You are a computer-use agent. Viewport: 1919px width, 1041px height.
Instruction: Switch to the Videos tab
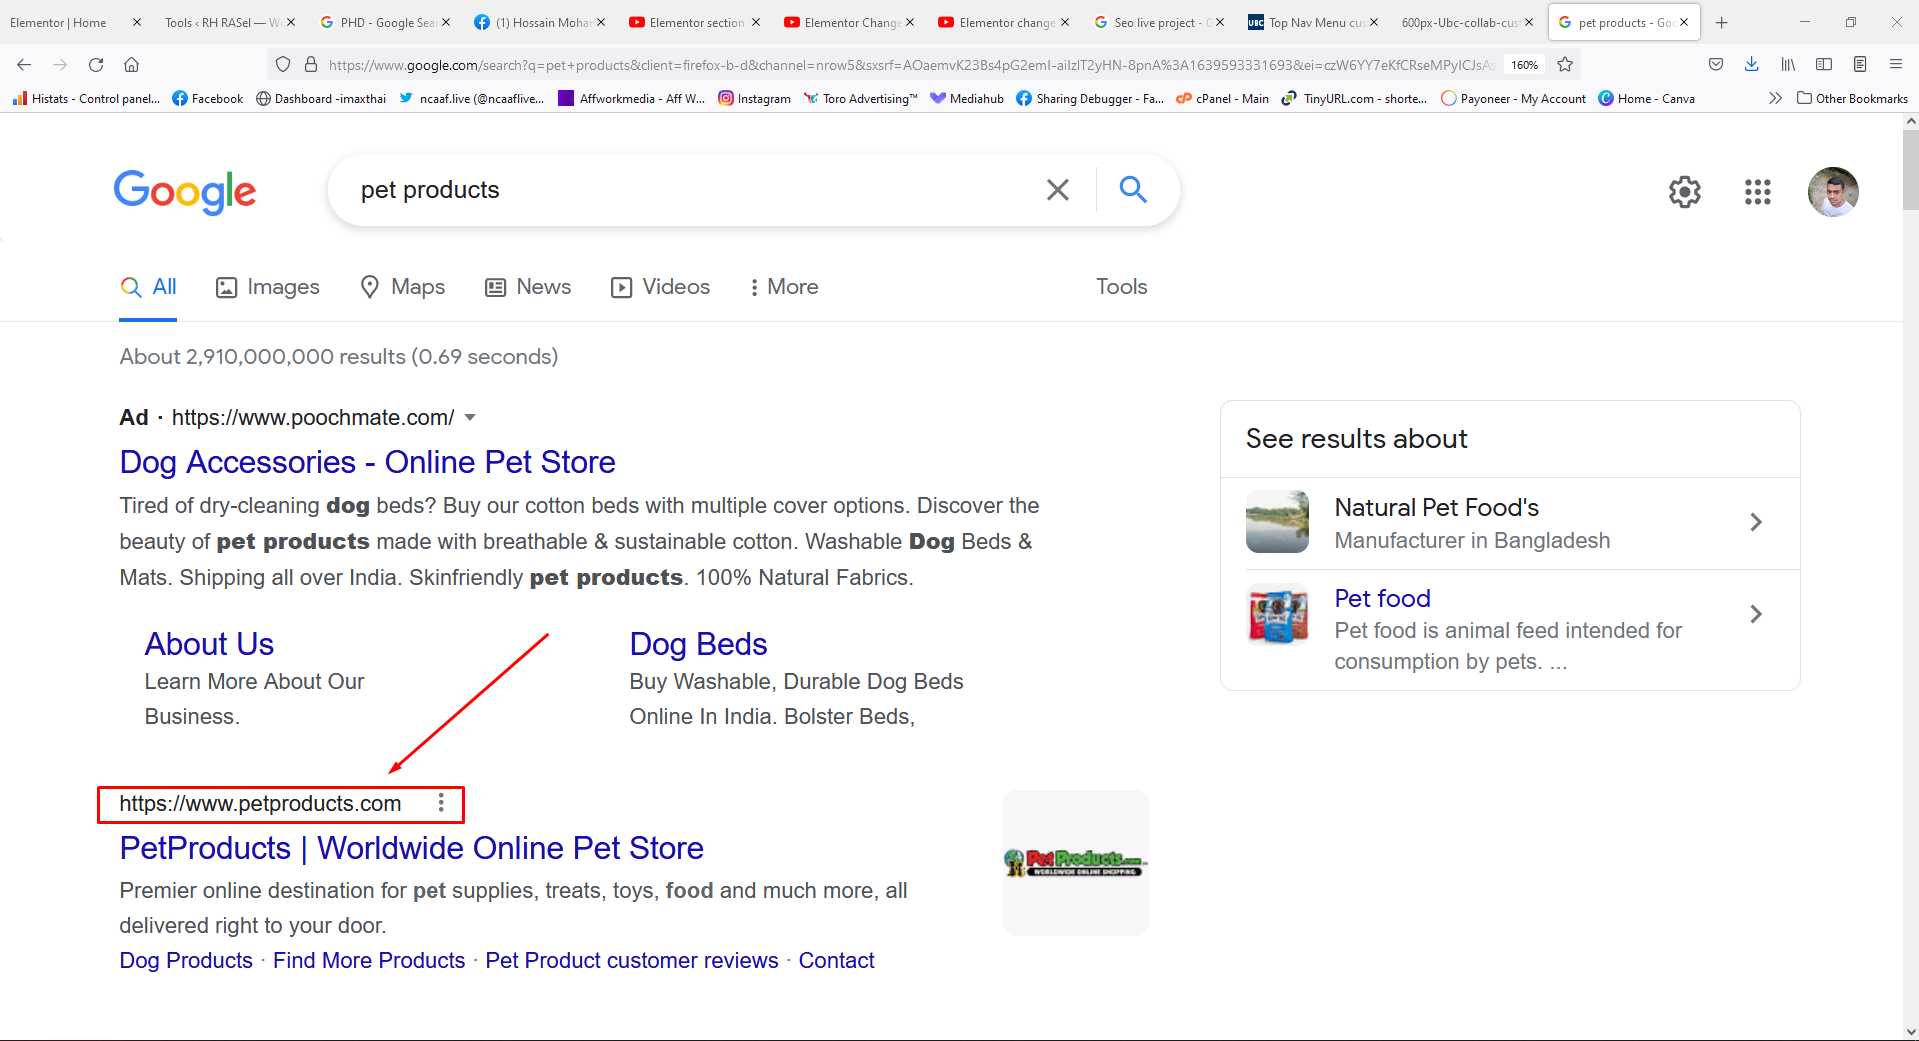pyautogui.click(x=660, y=287)
